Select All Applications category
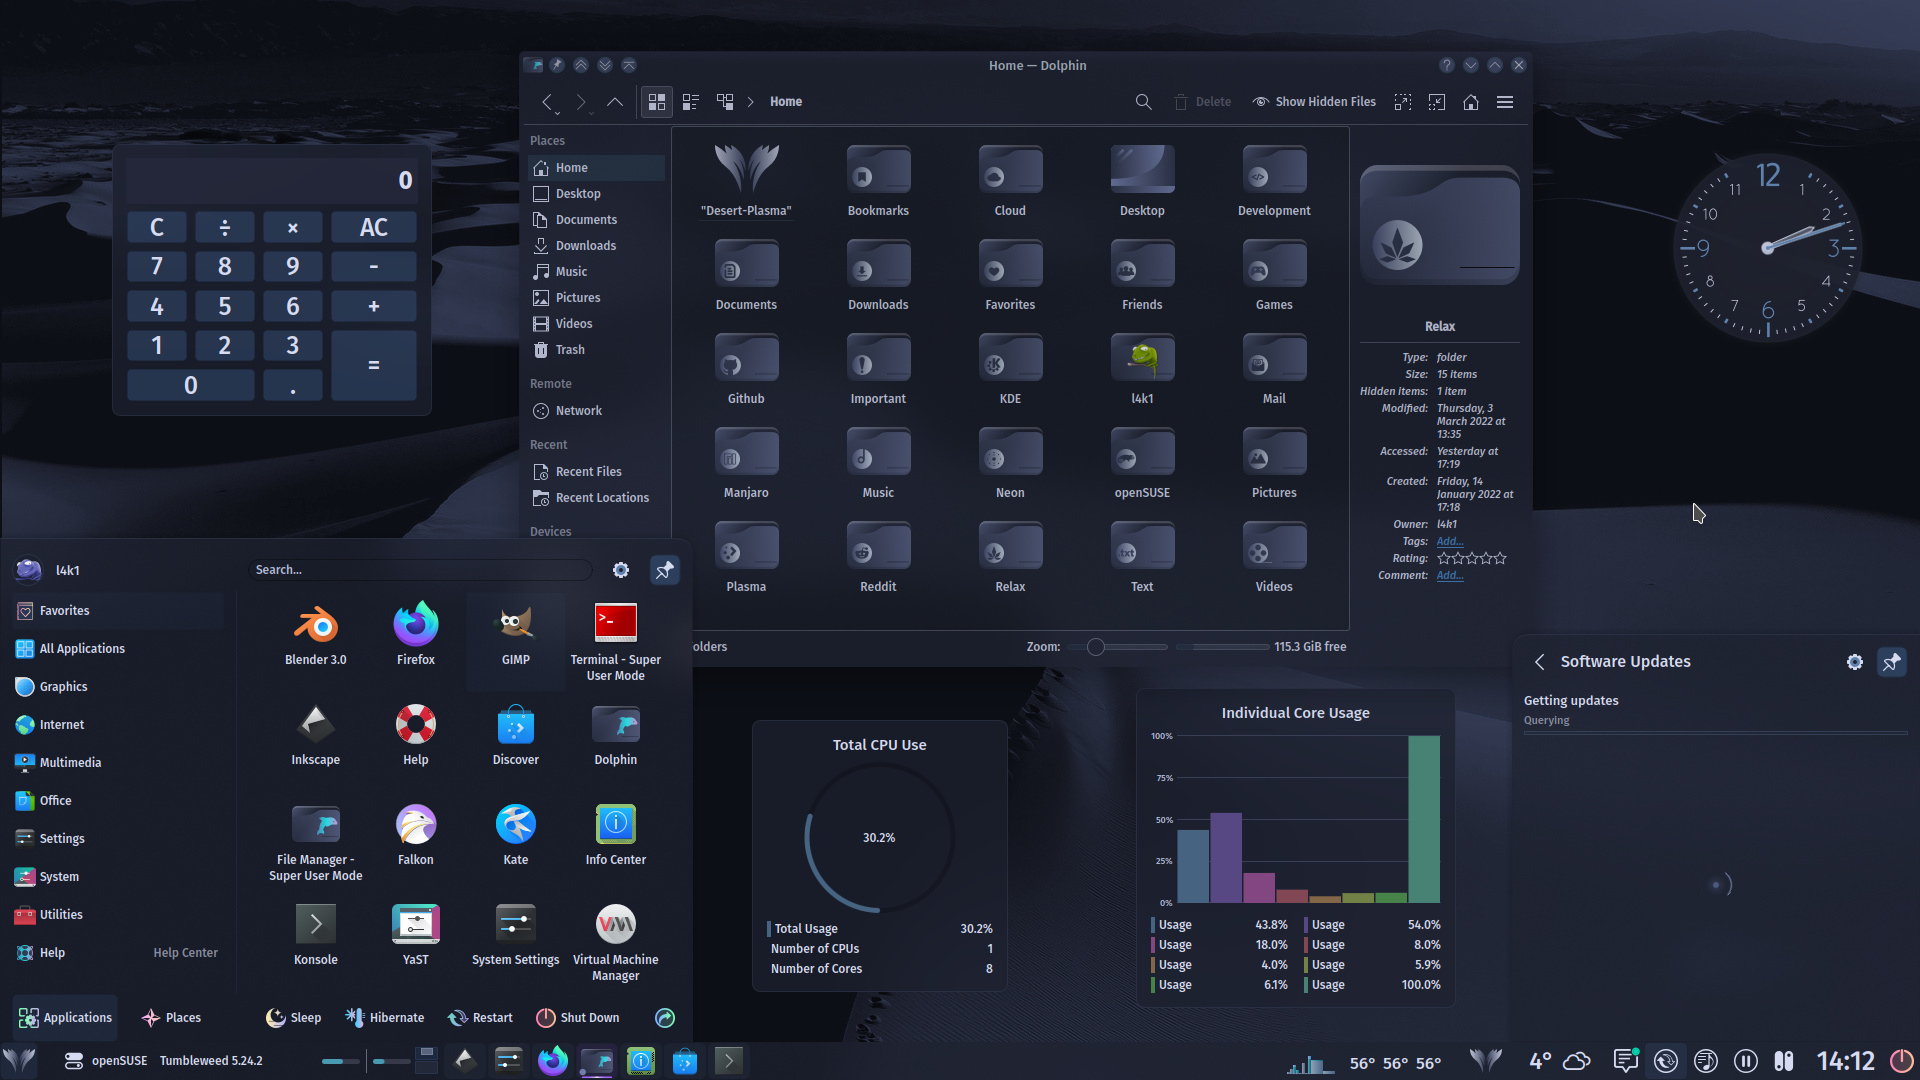Screen dimensions: 1920x1080 [x=118, y=649]
